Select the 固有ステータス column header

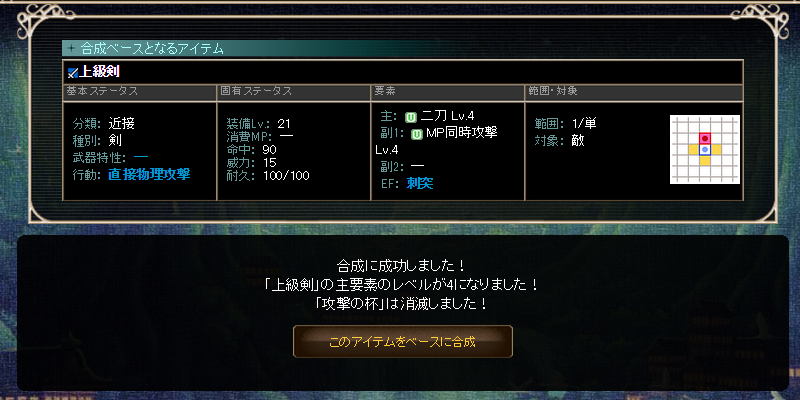coord(293,93)
